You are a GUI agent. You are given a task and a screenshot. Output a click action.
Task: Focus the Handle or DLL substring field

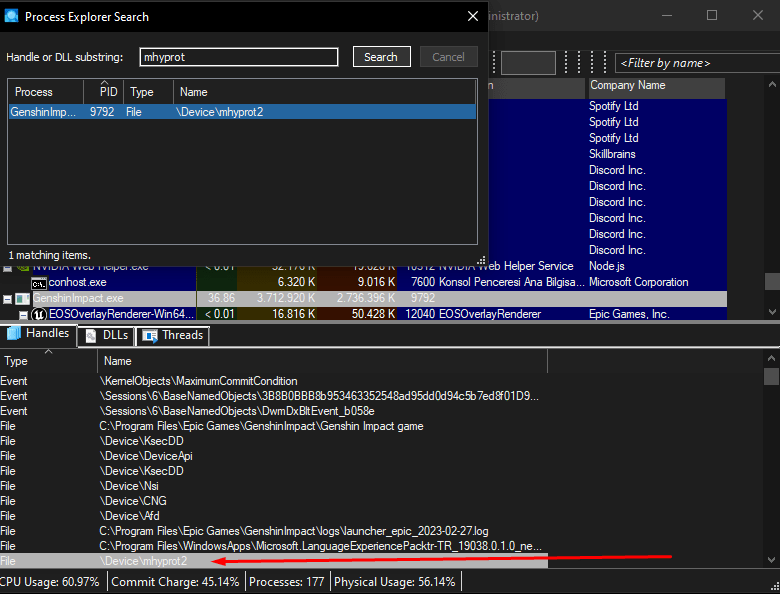tap(239, 57)
